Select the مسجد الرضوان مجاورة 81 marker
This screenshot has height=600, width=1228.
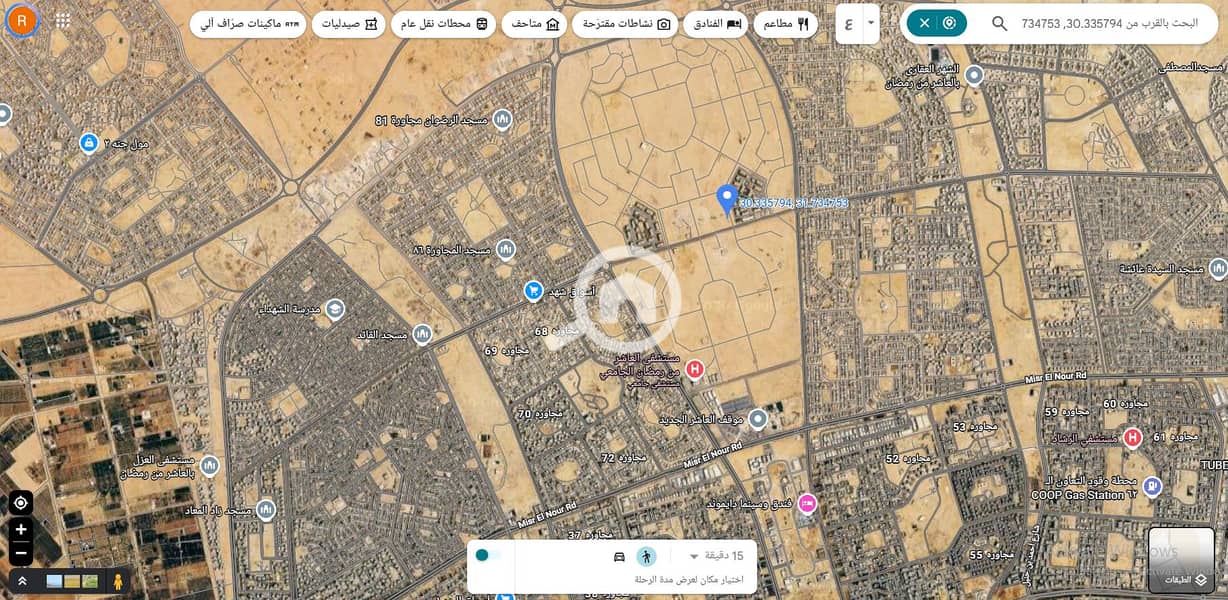[502, 120]
